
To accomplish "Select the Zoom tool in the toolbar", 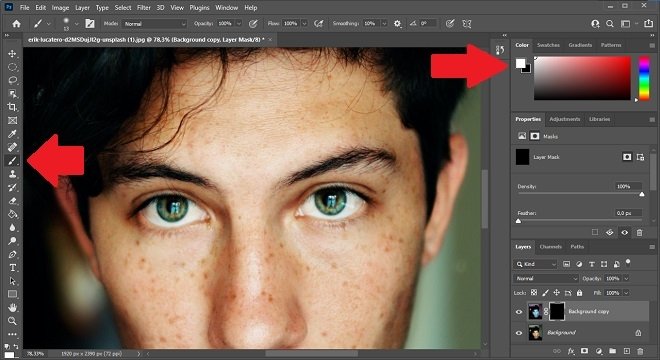I will [12, 321].
